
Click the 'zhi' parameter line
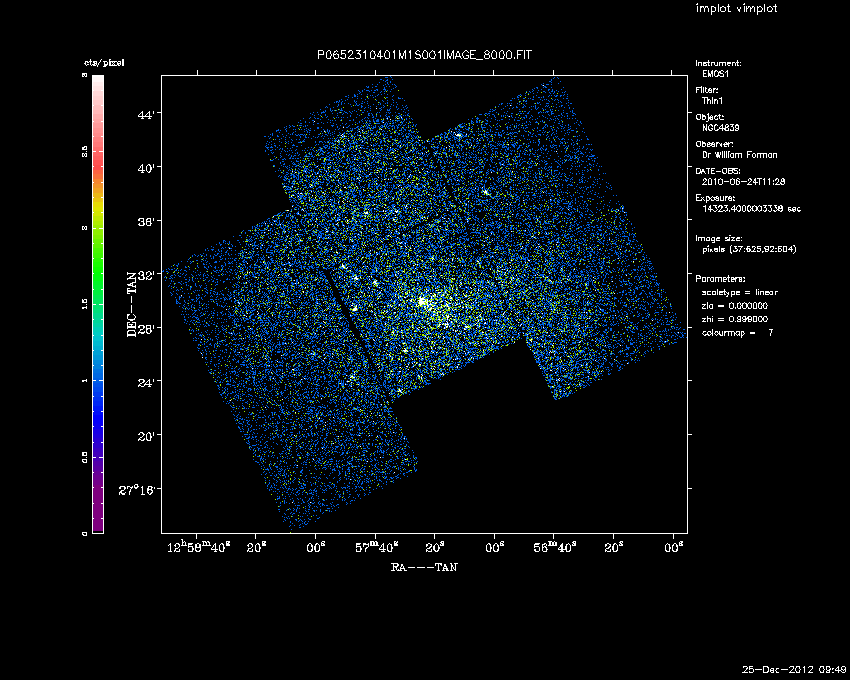click(x=735, y=319)
